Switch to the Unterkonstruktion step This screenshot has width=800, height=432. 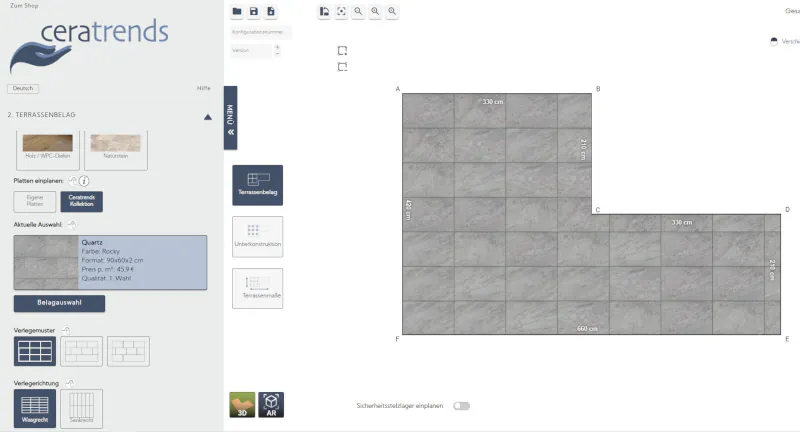[x=257, y=236]
